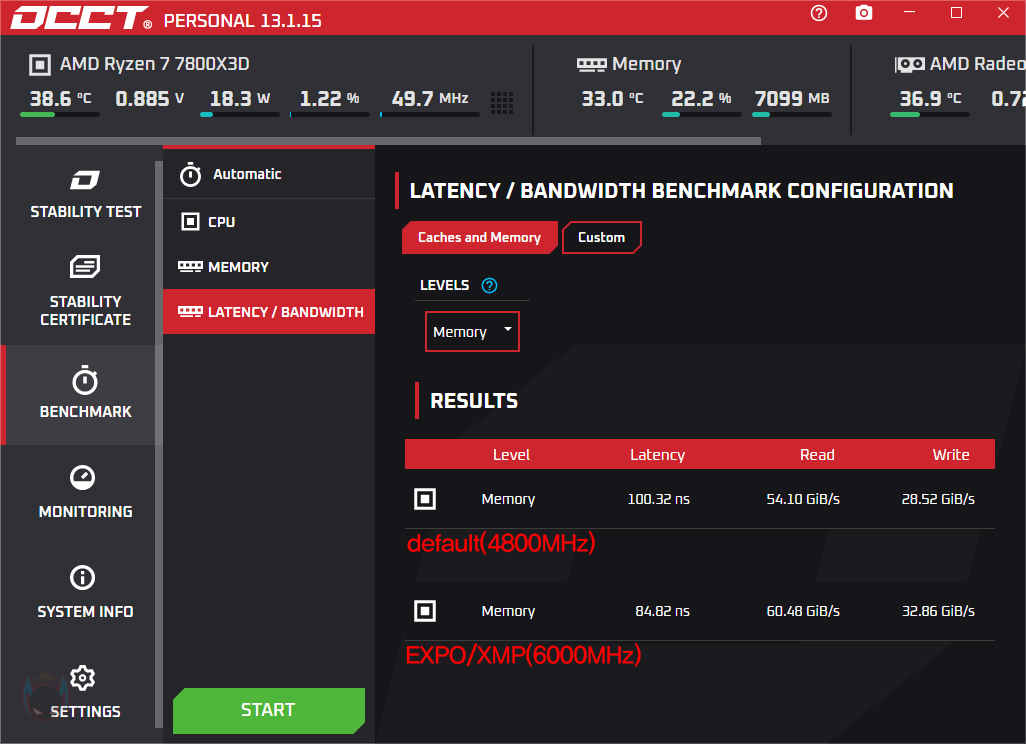Screen dimensions: 1026x744
Task: Click the 28.52 GiB/s write value
Action: point(938,499)
